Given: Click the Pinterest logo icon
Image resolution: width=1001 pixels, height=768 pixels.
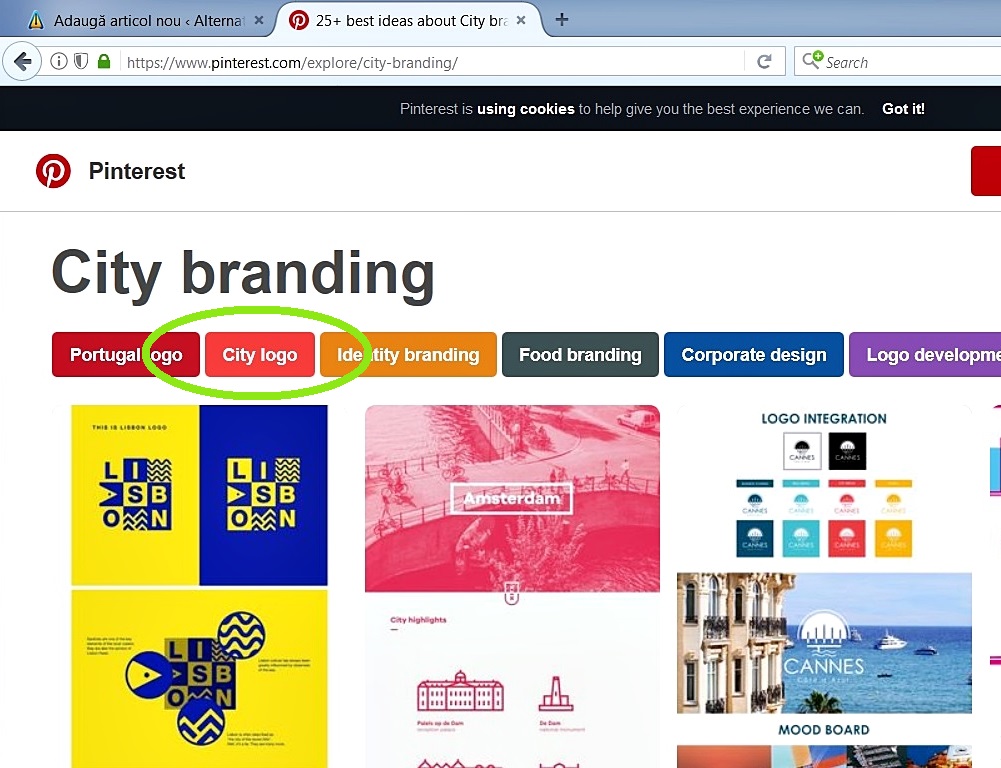Looking at the screenshot, I should (53, 171).
